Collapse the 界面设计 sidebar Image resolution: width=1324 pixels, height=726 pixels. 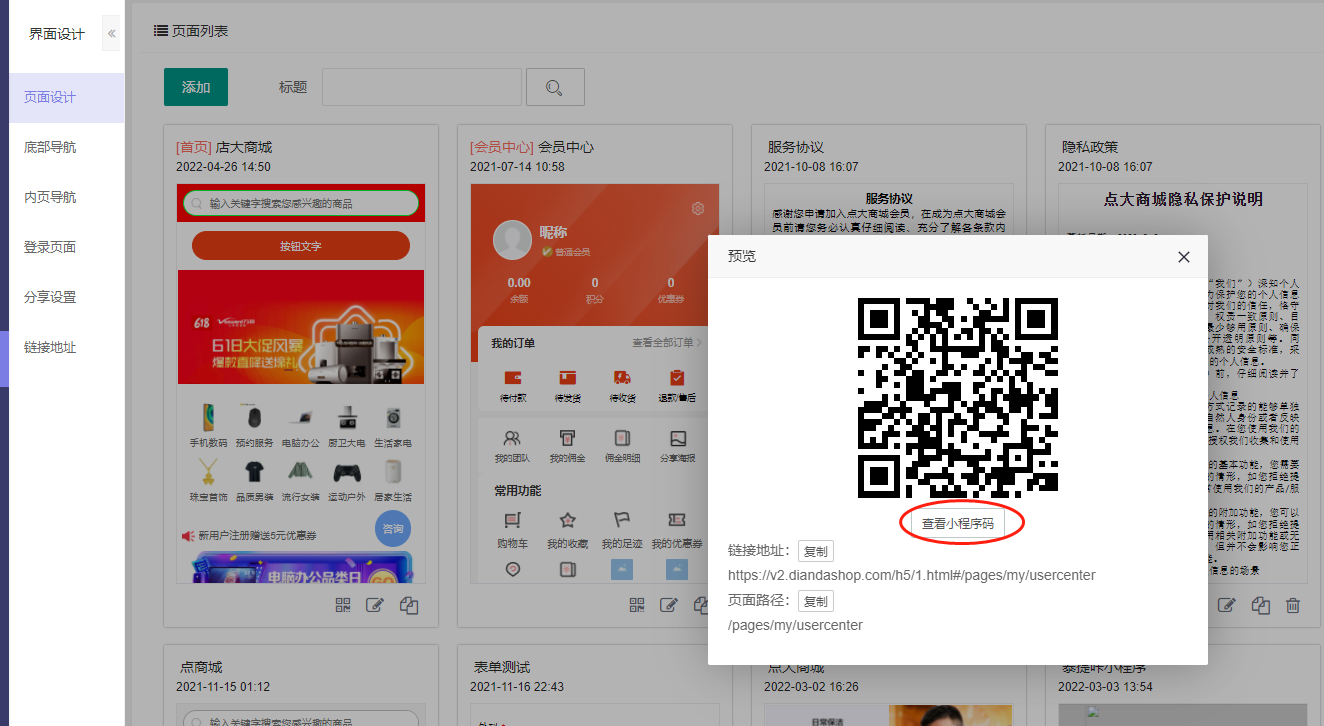point(111,34)
